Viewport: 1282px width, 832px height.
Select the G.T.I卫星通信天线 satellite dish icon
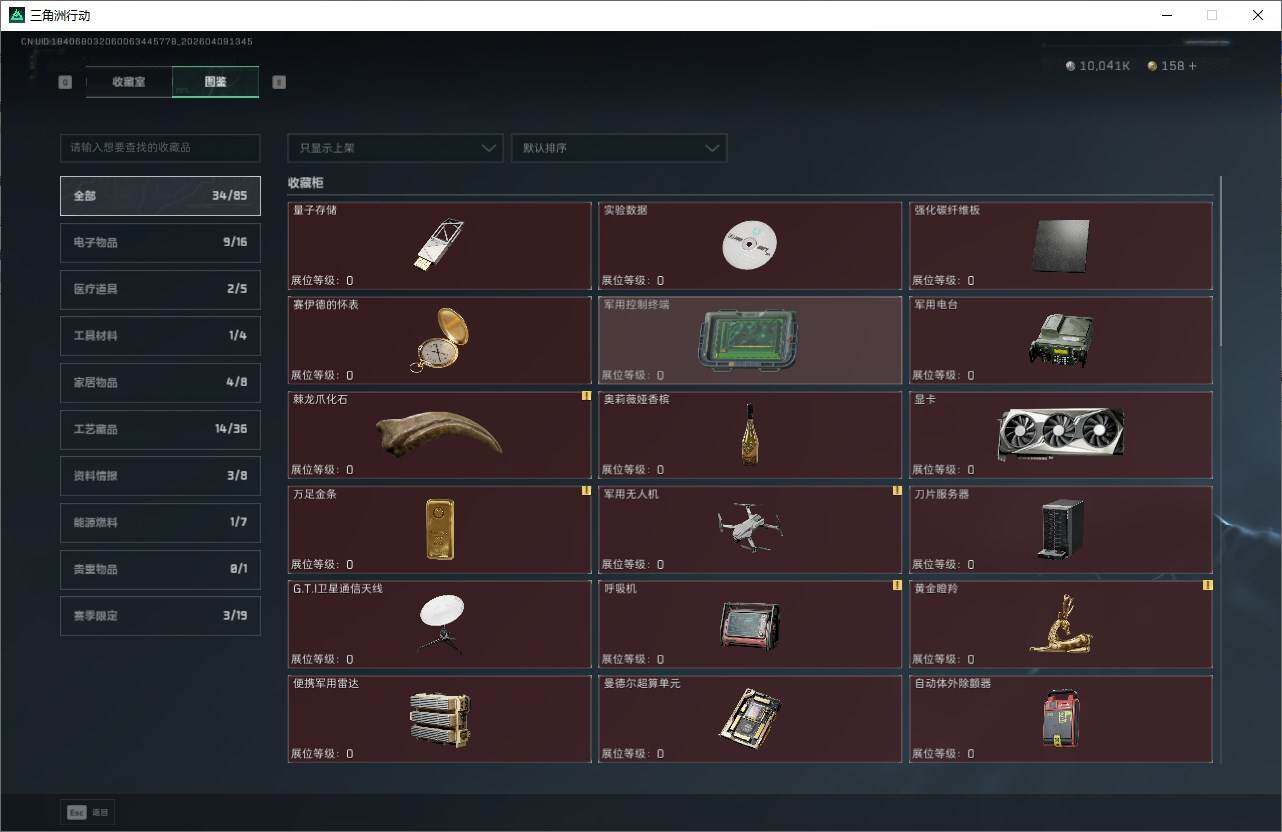pos(440,624)
